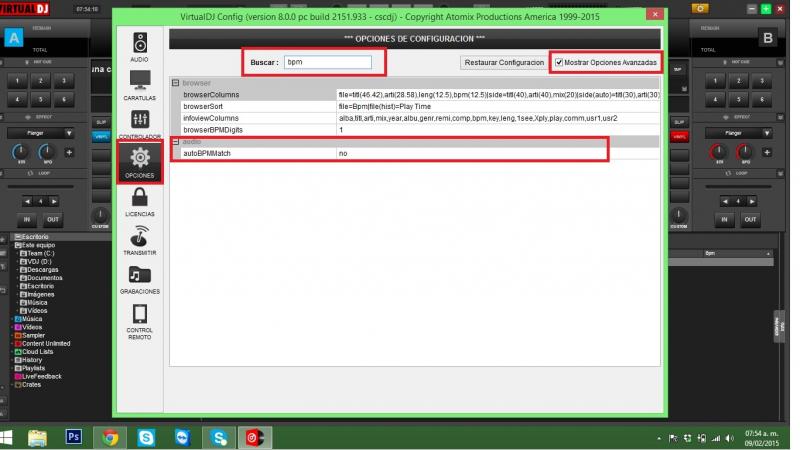Select the autoBPMMatch option name
Screen dimensions: 800x450
[x=207, y=153]
